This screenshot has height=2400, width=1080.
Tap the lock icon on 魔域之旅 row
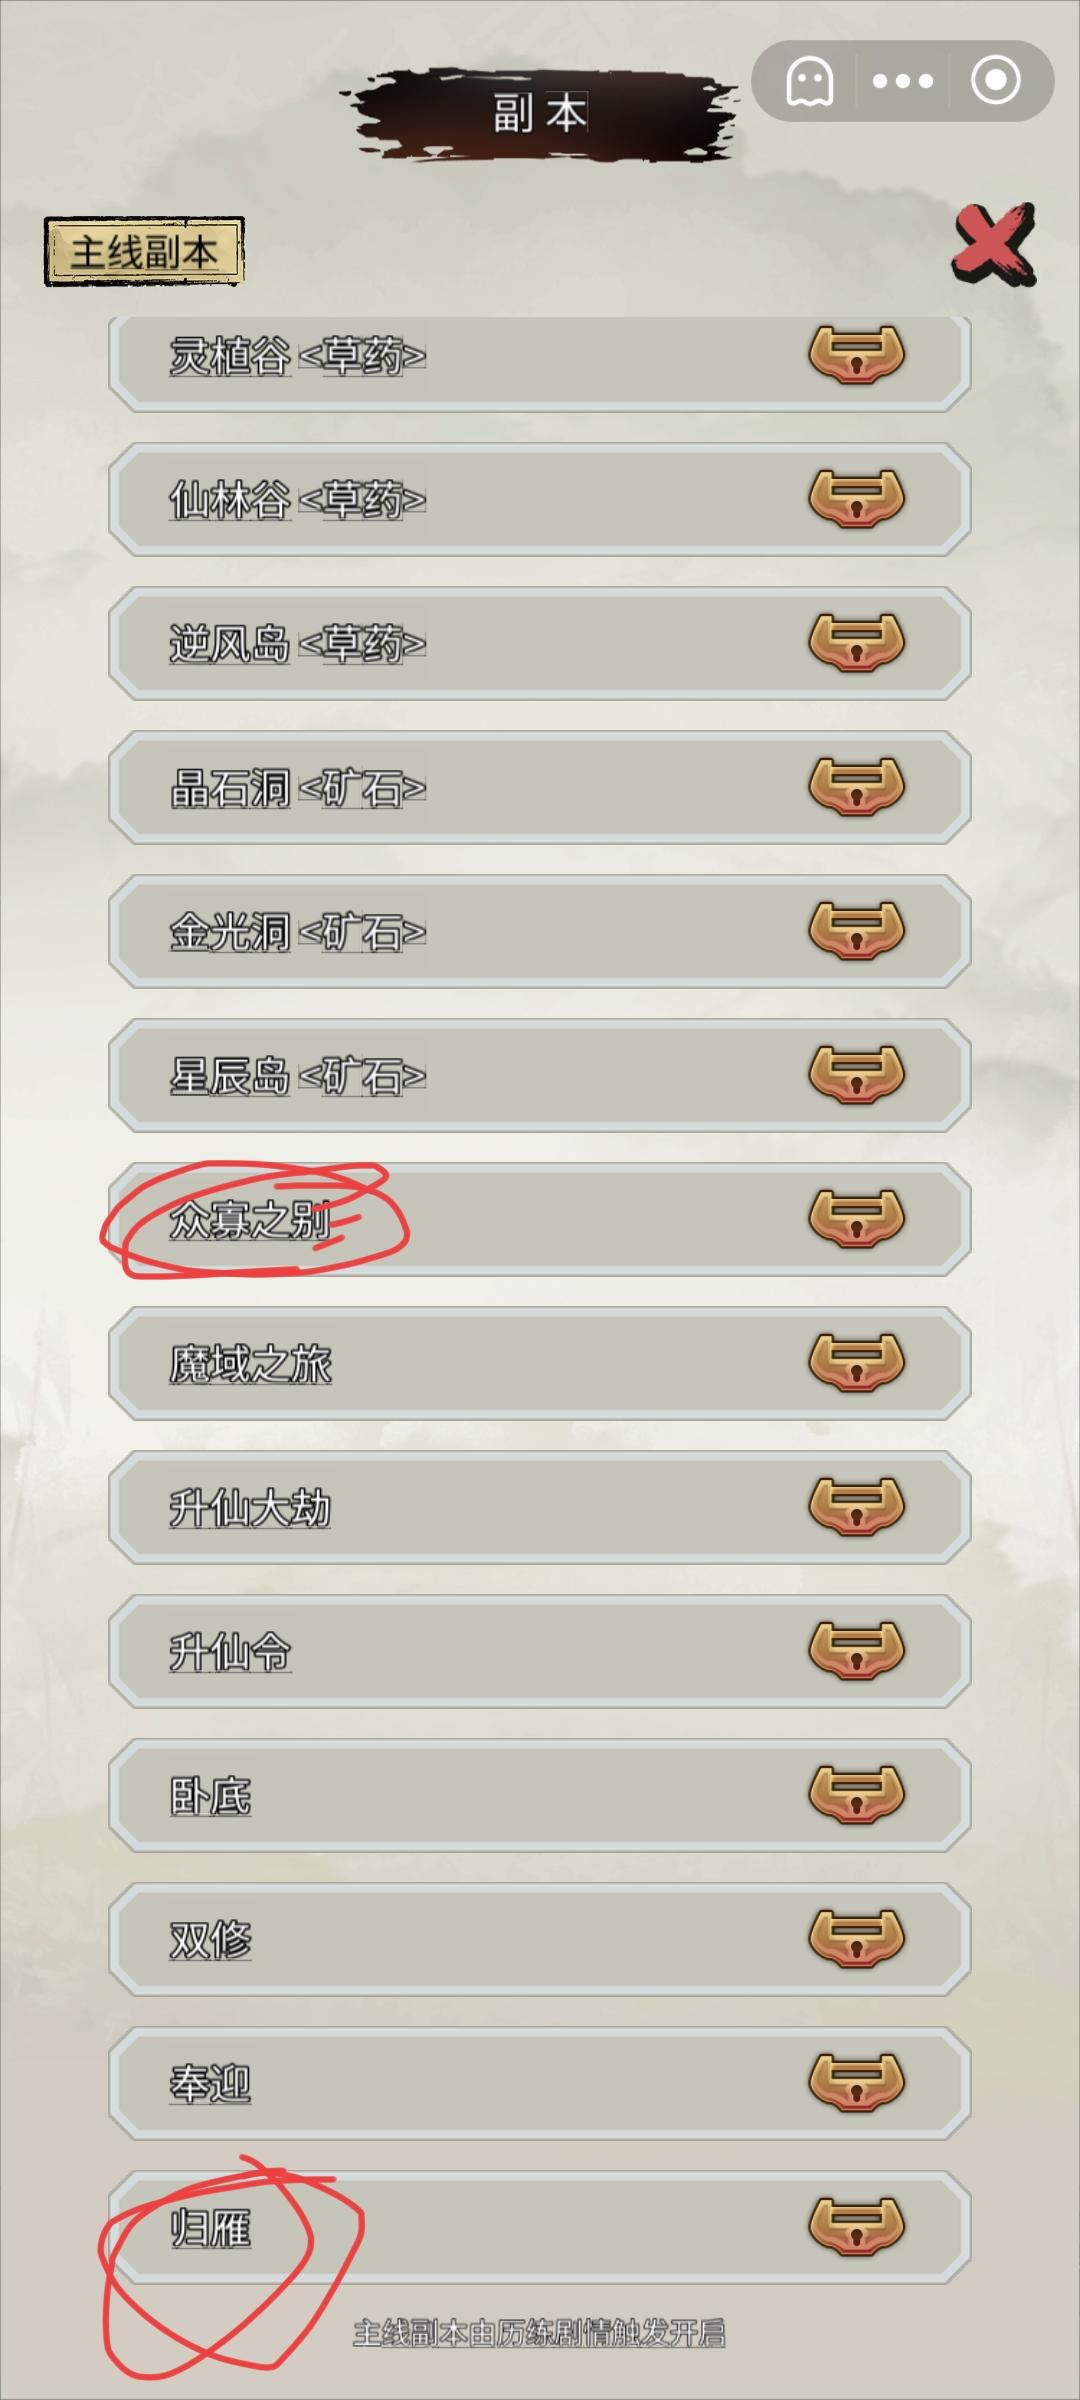857,1363
